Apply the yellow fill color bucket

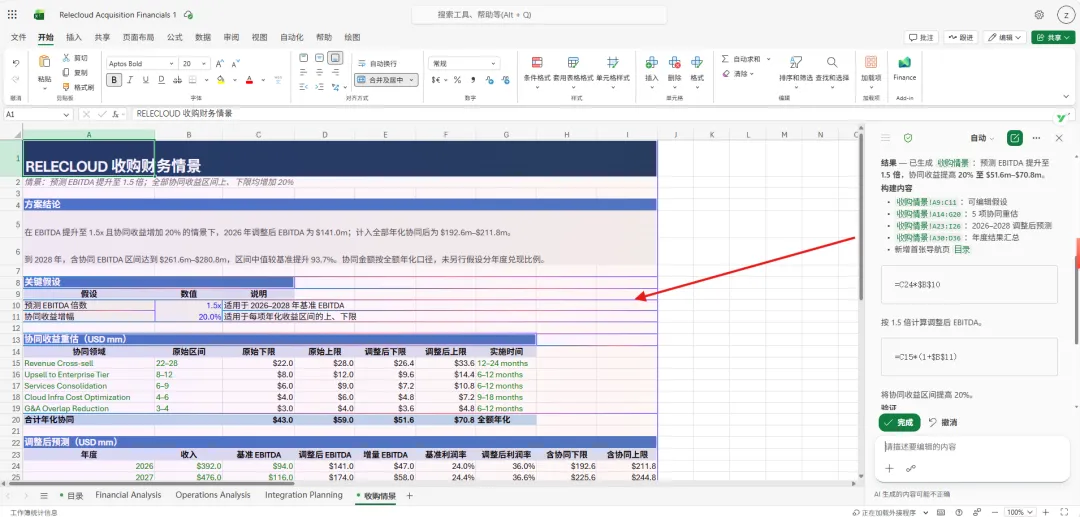click(x=221, y=80)
